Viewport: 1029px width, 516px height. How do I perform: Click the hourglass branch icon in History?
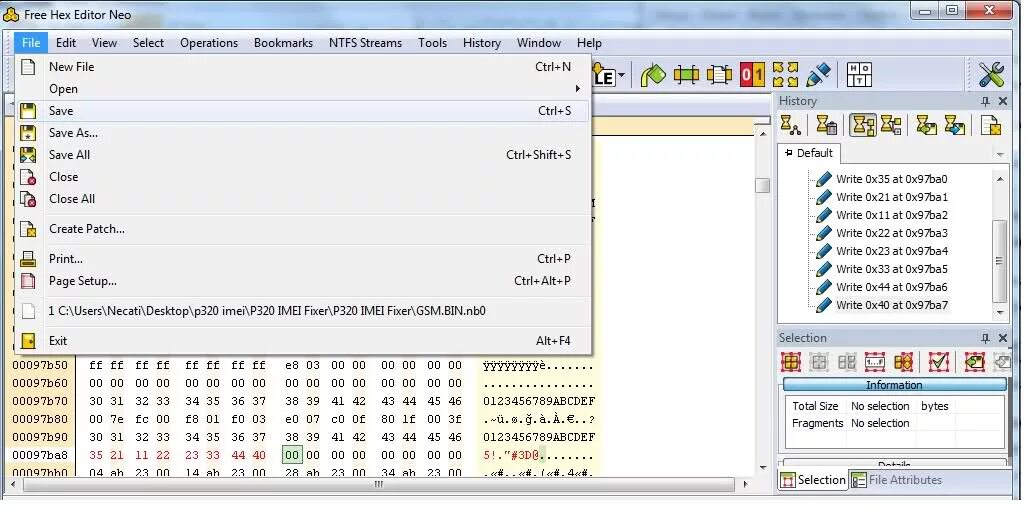pyautogui.click(x=790, y=125)
